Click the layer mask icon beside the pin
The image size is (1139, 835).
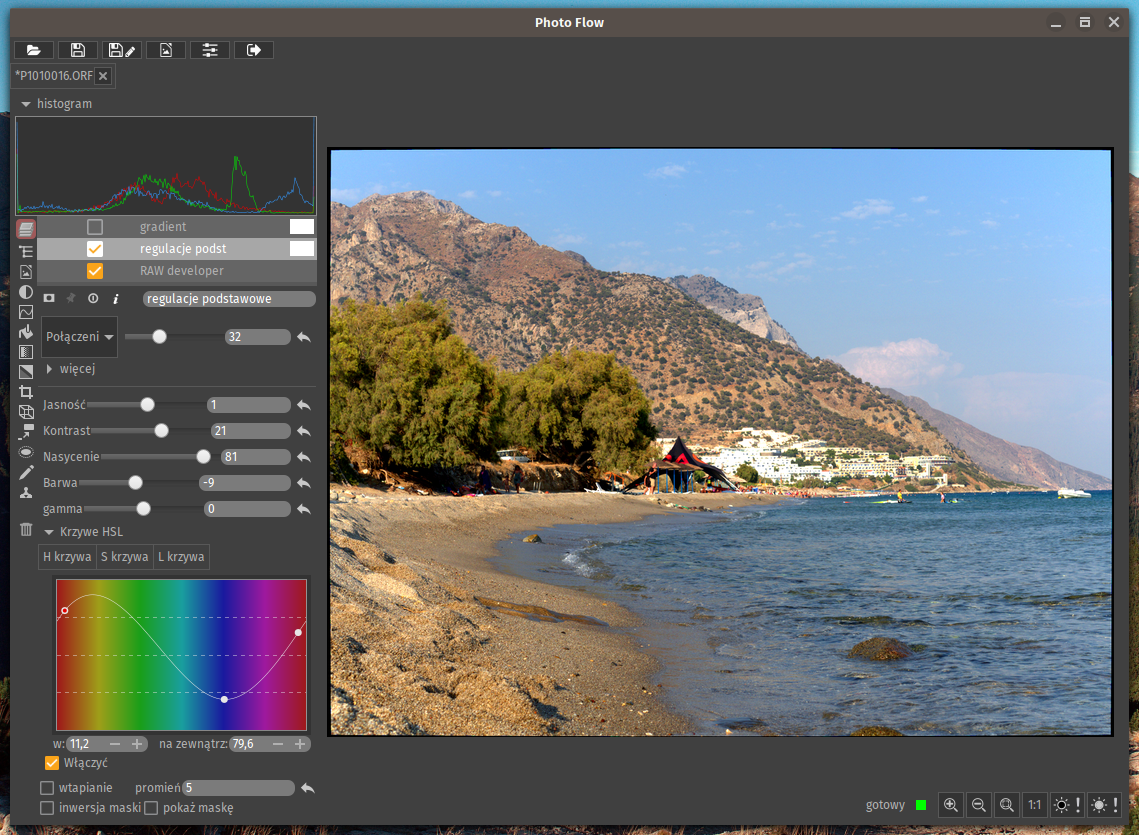49,298
